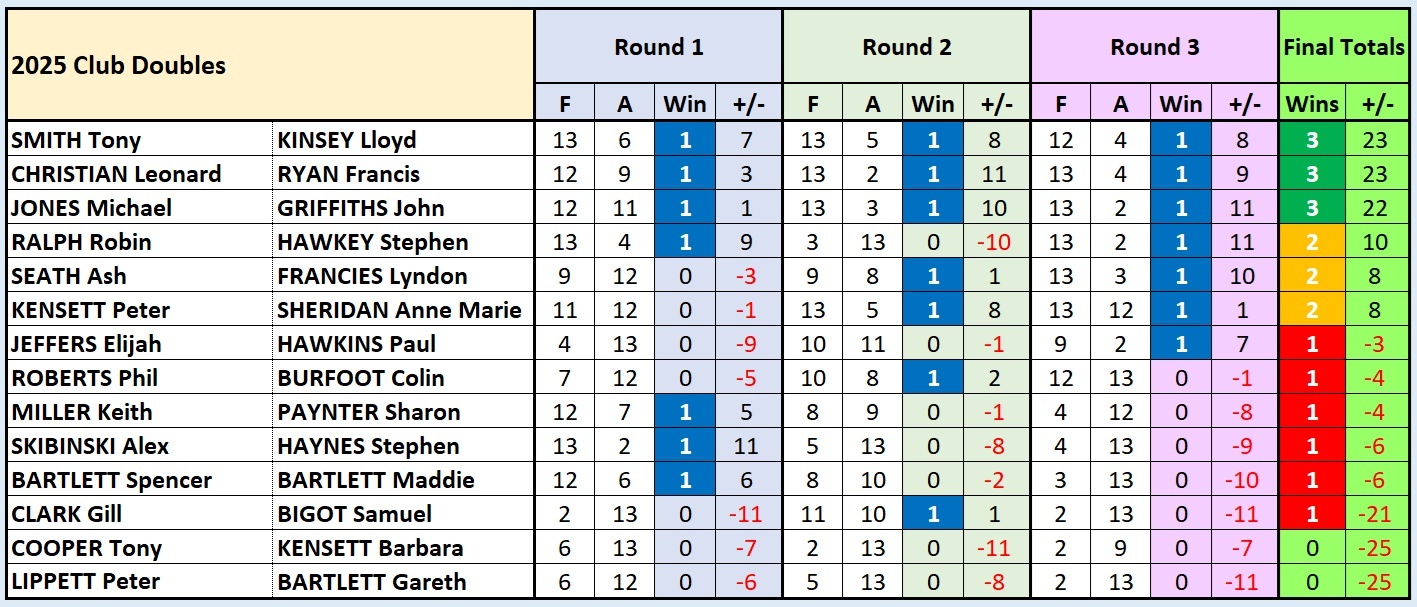
Task: Click the SHERIDAN Anne Marie cell
Action: click(x=399, y=310)
